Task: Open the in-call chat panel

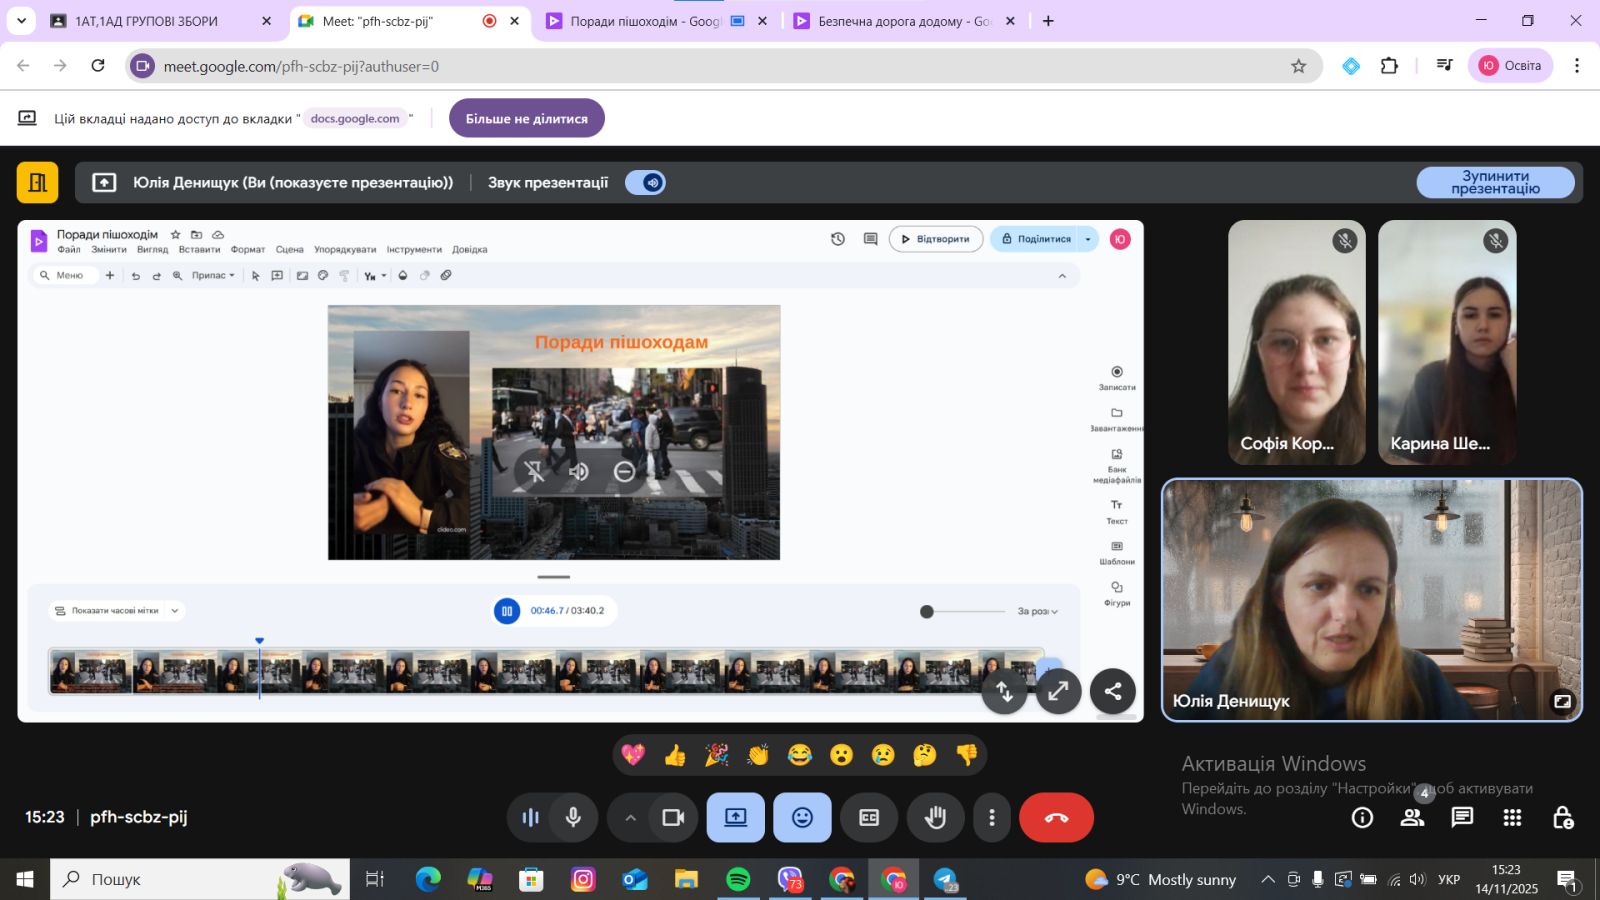Action: [x=1462, y=818]
